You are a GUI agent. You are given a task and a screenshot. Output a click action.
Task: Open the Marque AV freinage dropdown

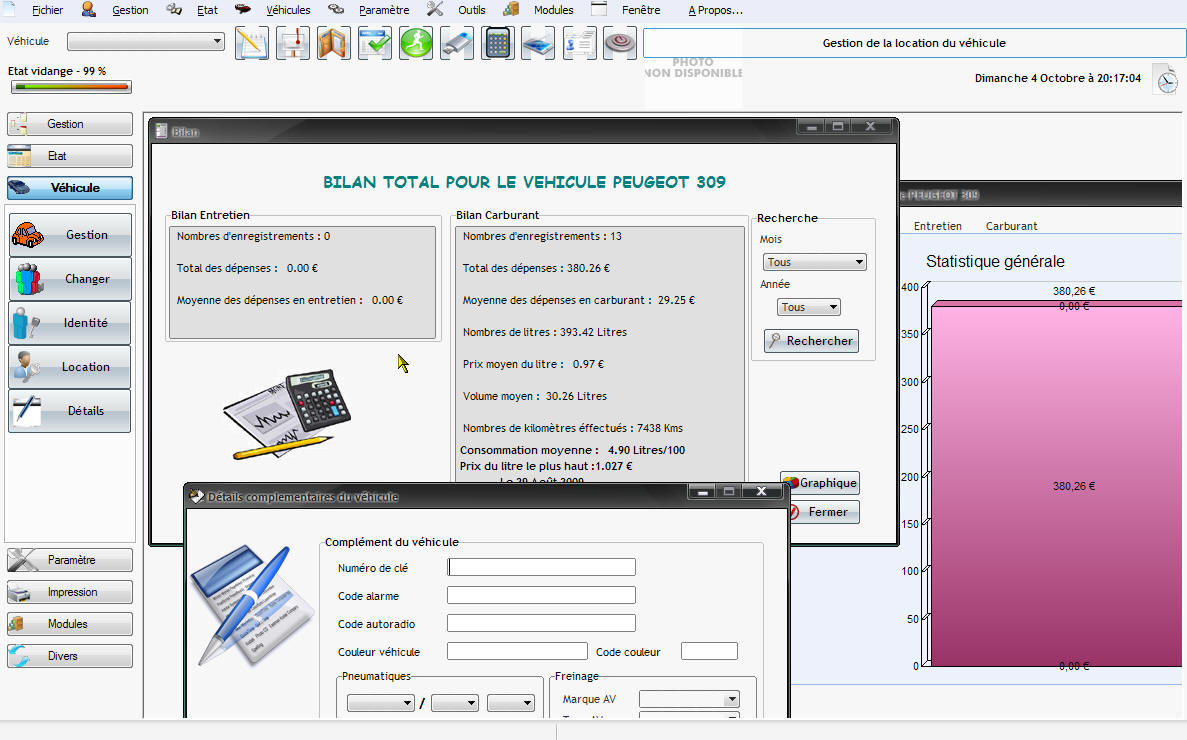[689, 699]
